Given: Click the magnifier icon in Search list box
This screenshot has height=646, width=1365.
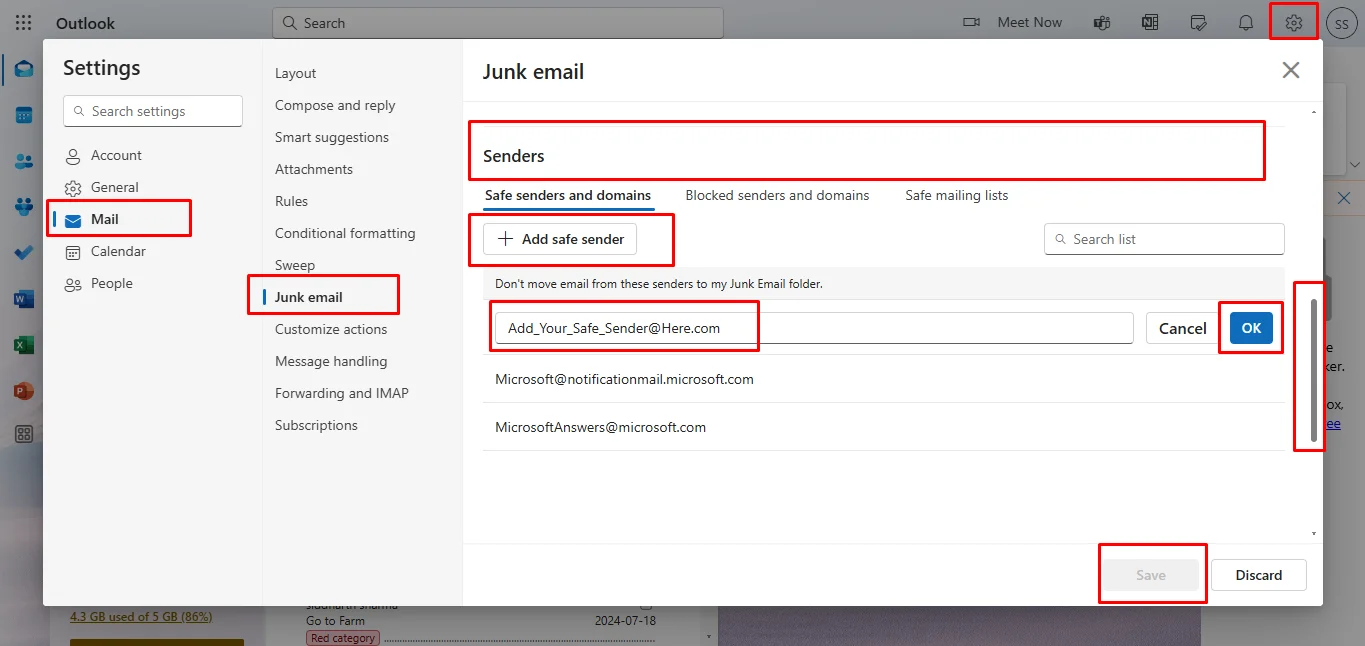Looking at the screenshot, I should (1060, 239).
